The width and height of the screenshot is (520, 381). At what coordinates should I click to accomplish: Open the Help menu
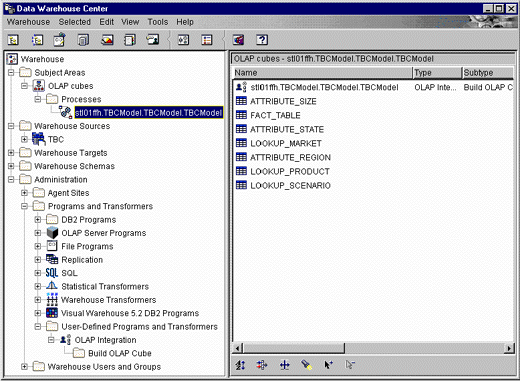[x=185, y=22]
